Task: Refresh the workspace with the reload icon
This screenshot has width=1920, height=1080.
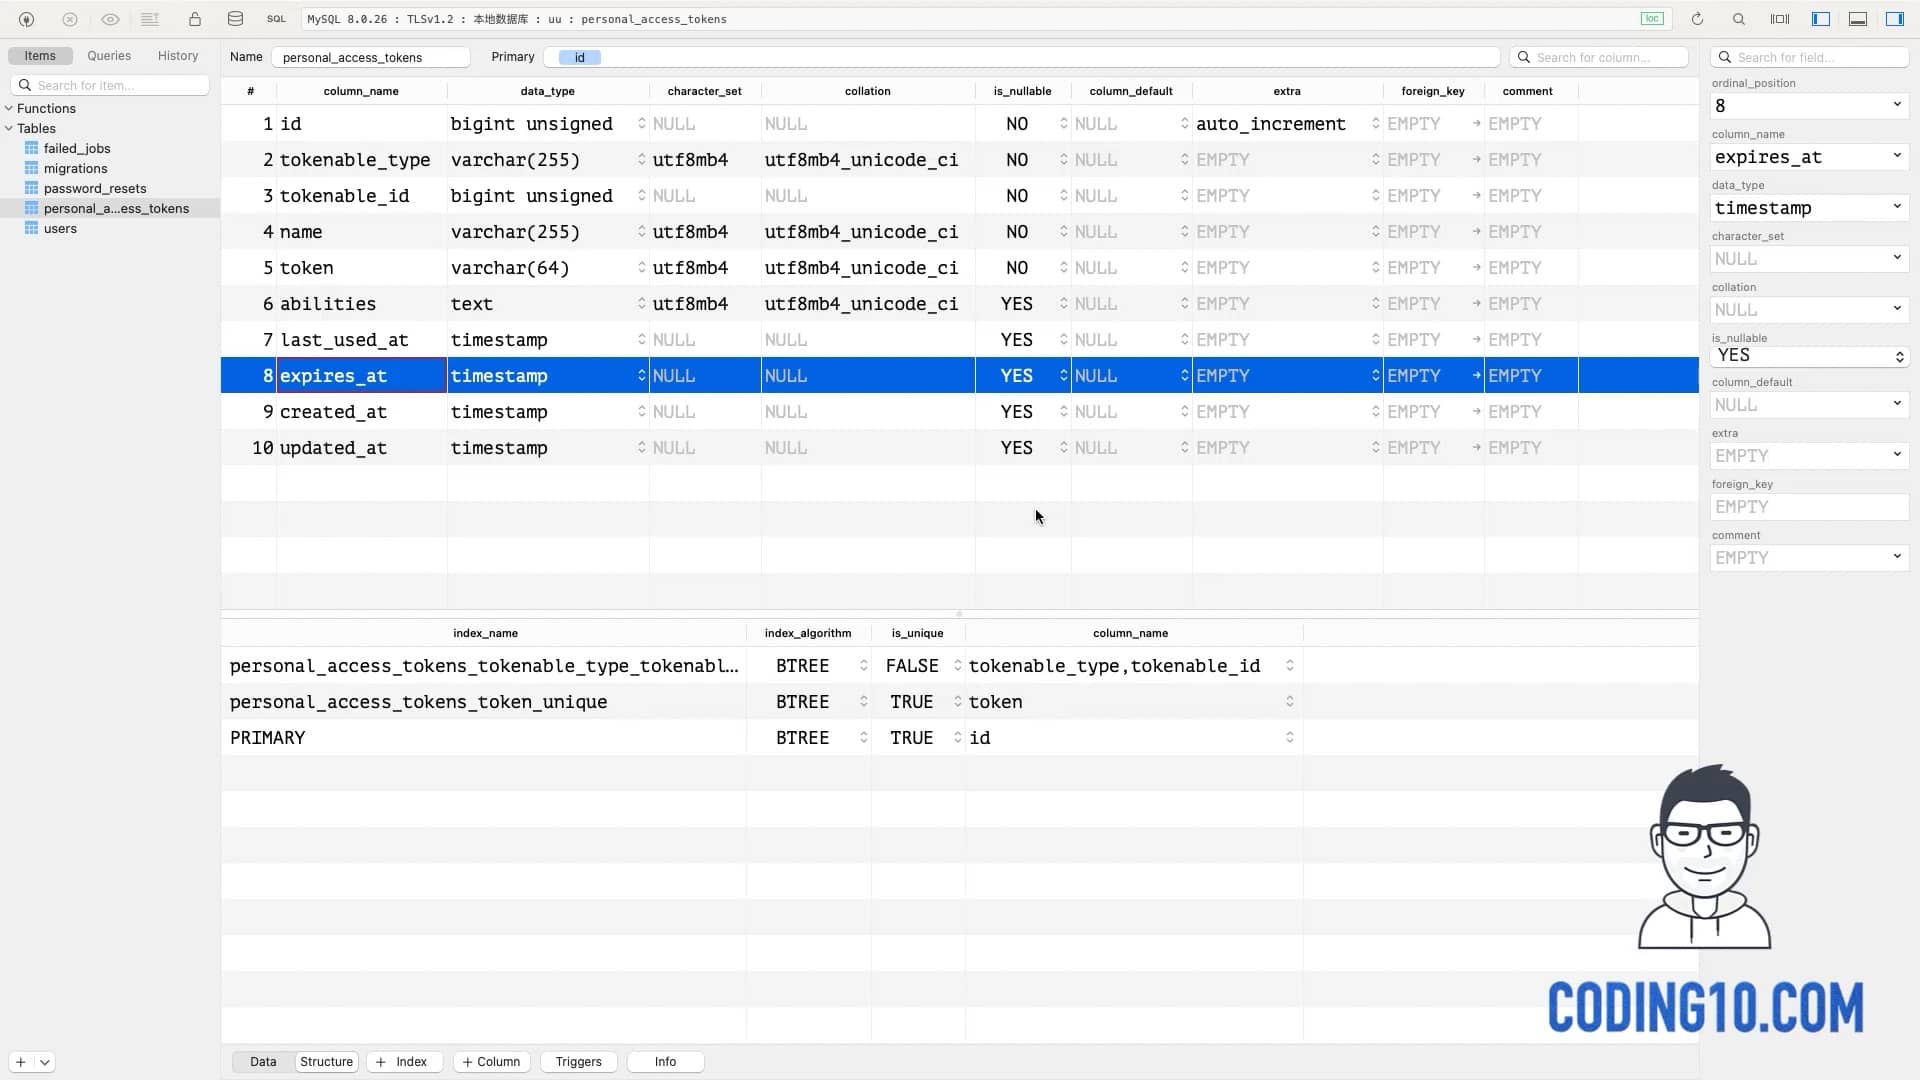Action: click(x=1697, y=19)
